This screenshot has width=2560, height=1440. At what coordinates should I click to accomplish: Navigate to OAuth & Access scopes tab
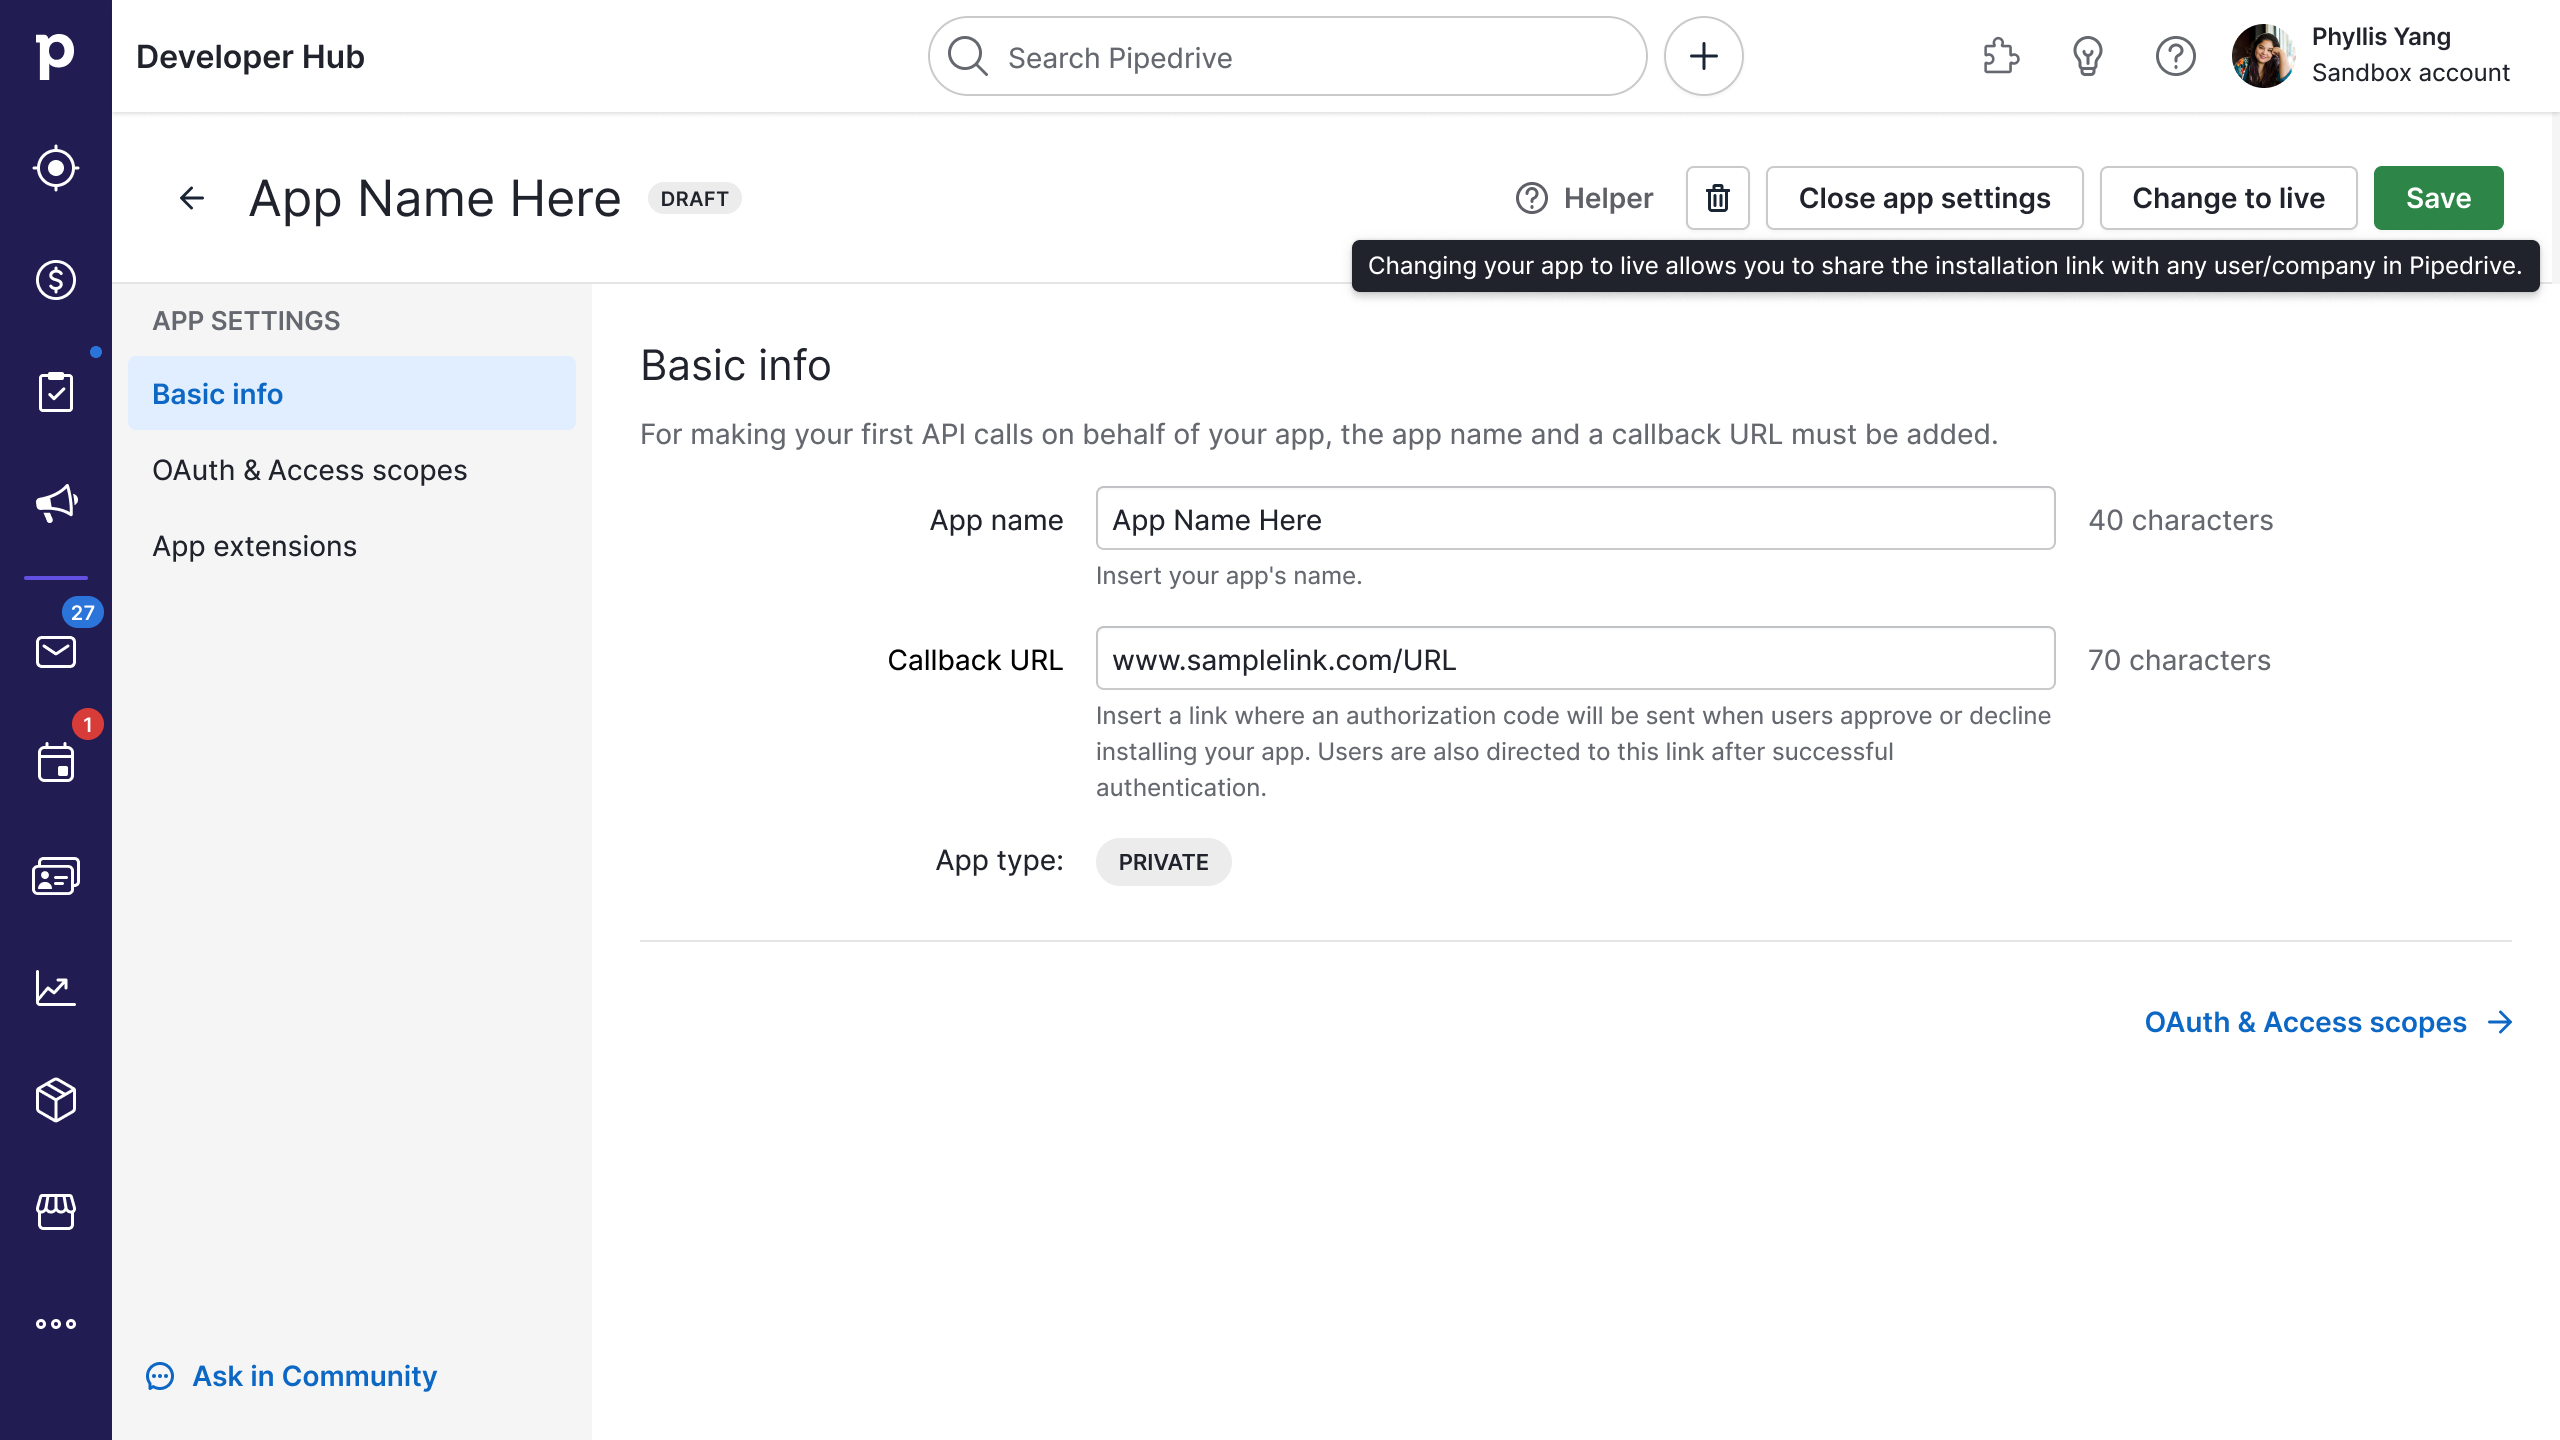[x=309, y=469]
